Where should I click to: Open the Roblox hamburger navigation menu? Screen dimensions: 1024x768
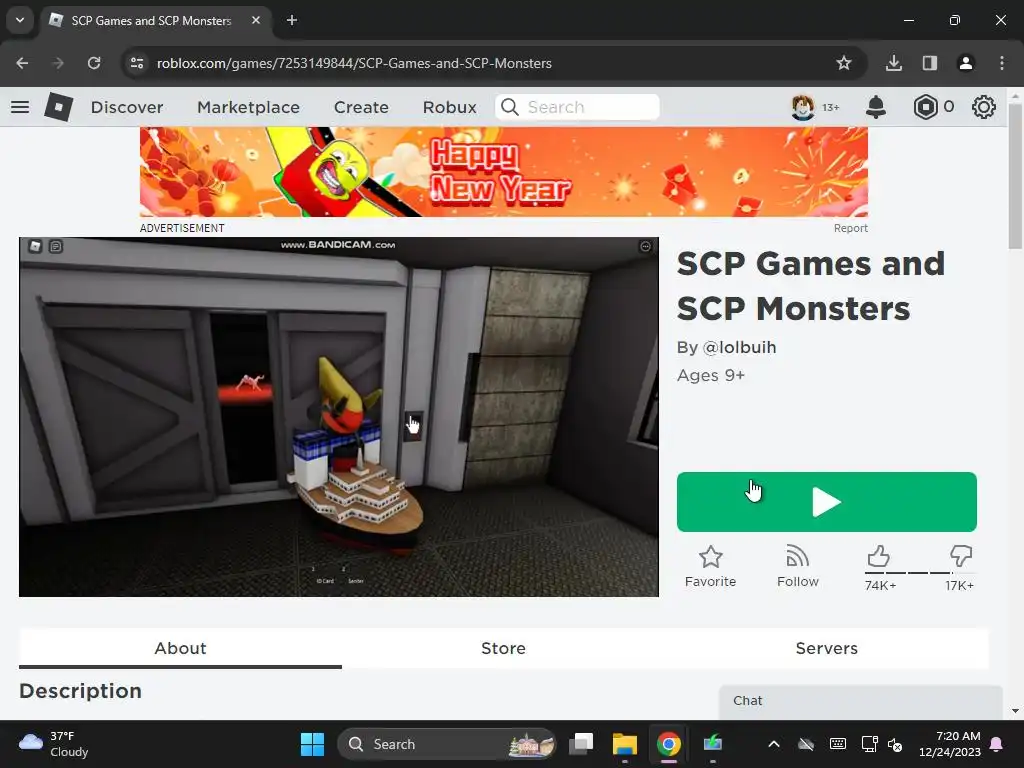20,107
